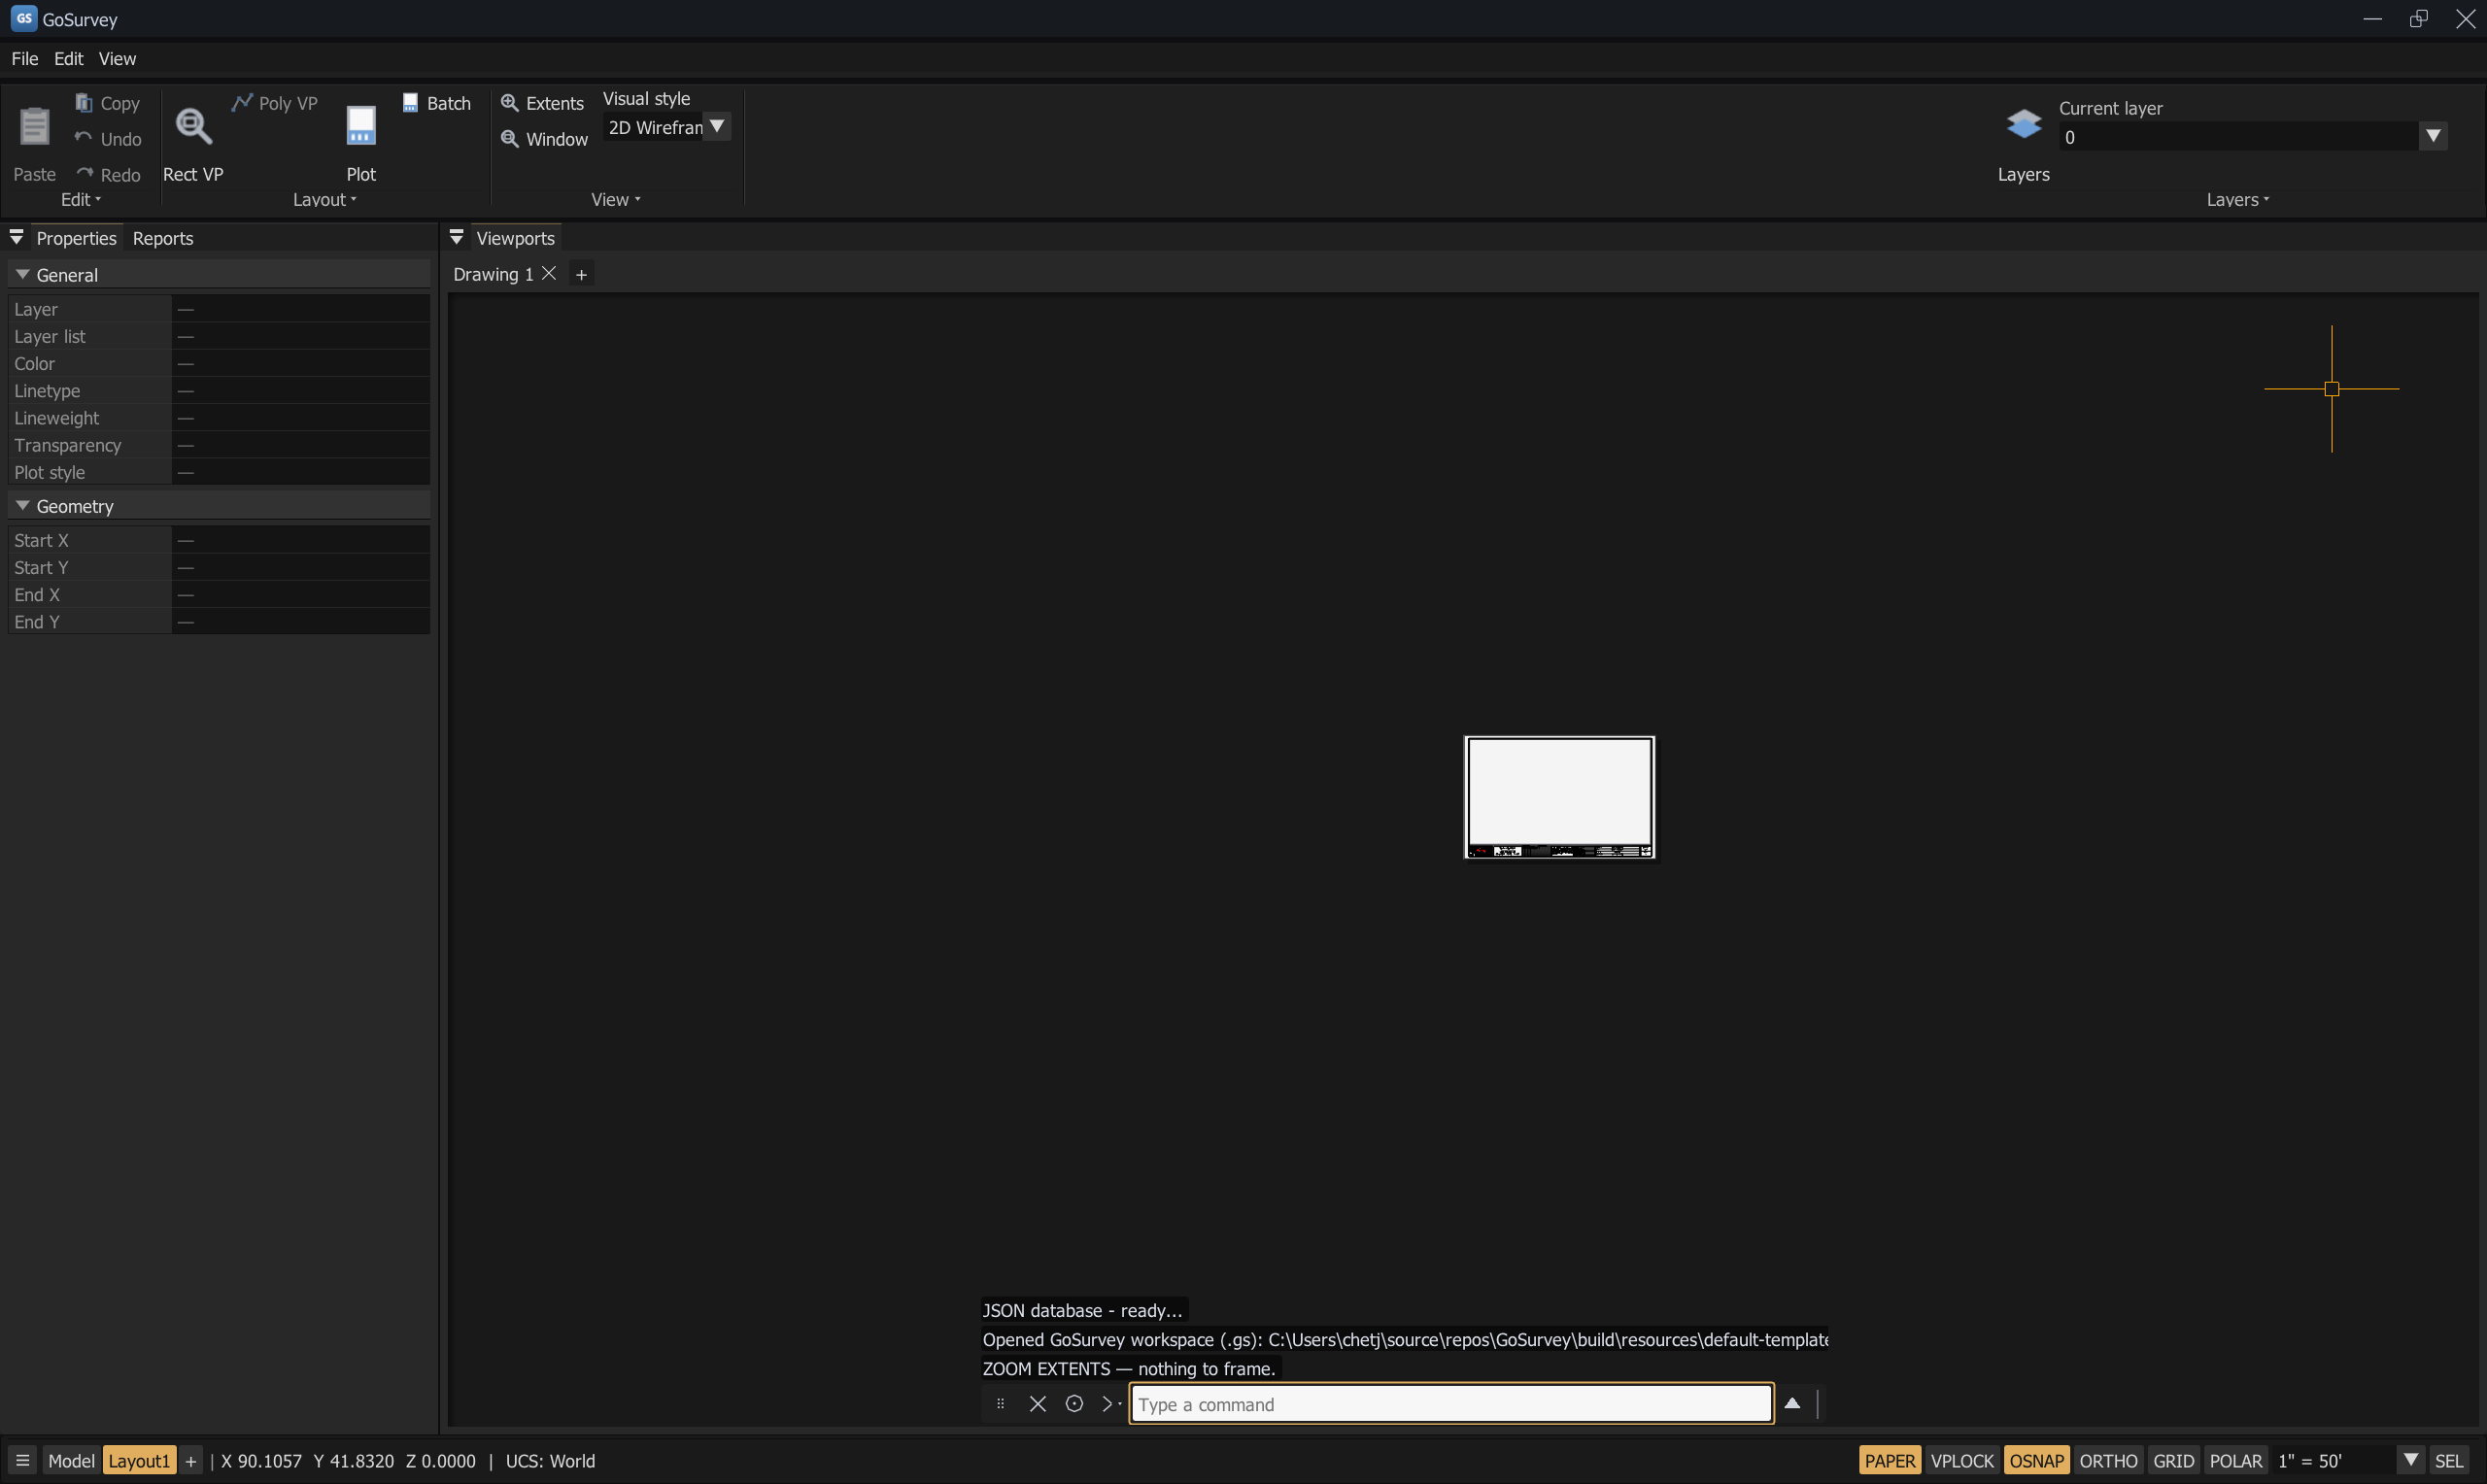This screenshot has height=1484, width=2487.
Task: Toggle VPLOCK in status bar
Action: coord(1961,1460)
